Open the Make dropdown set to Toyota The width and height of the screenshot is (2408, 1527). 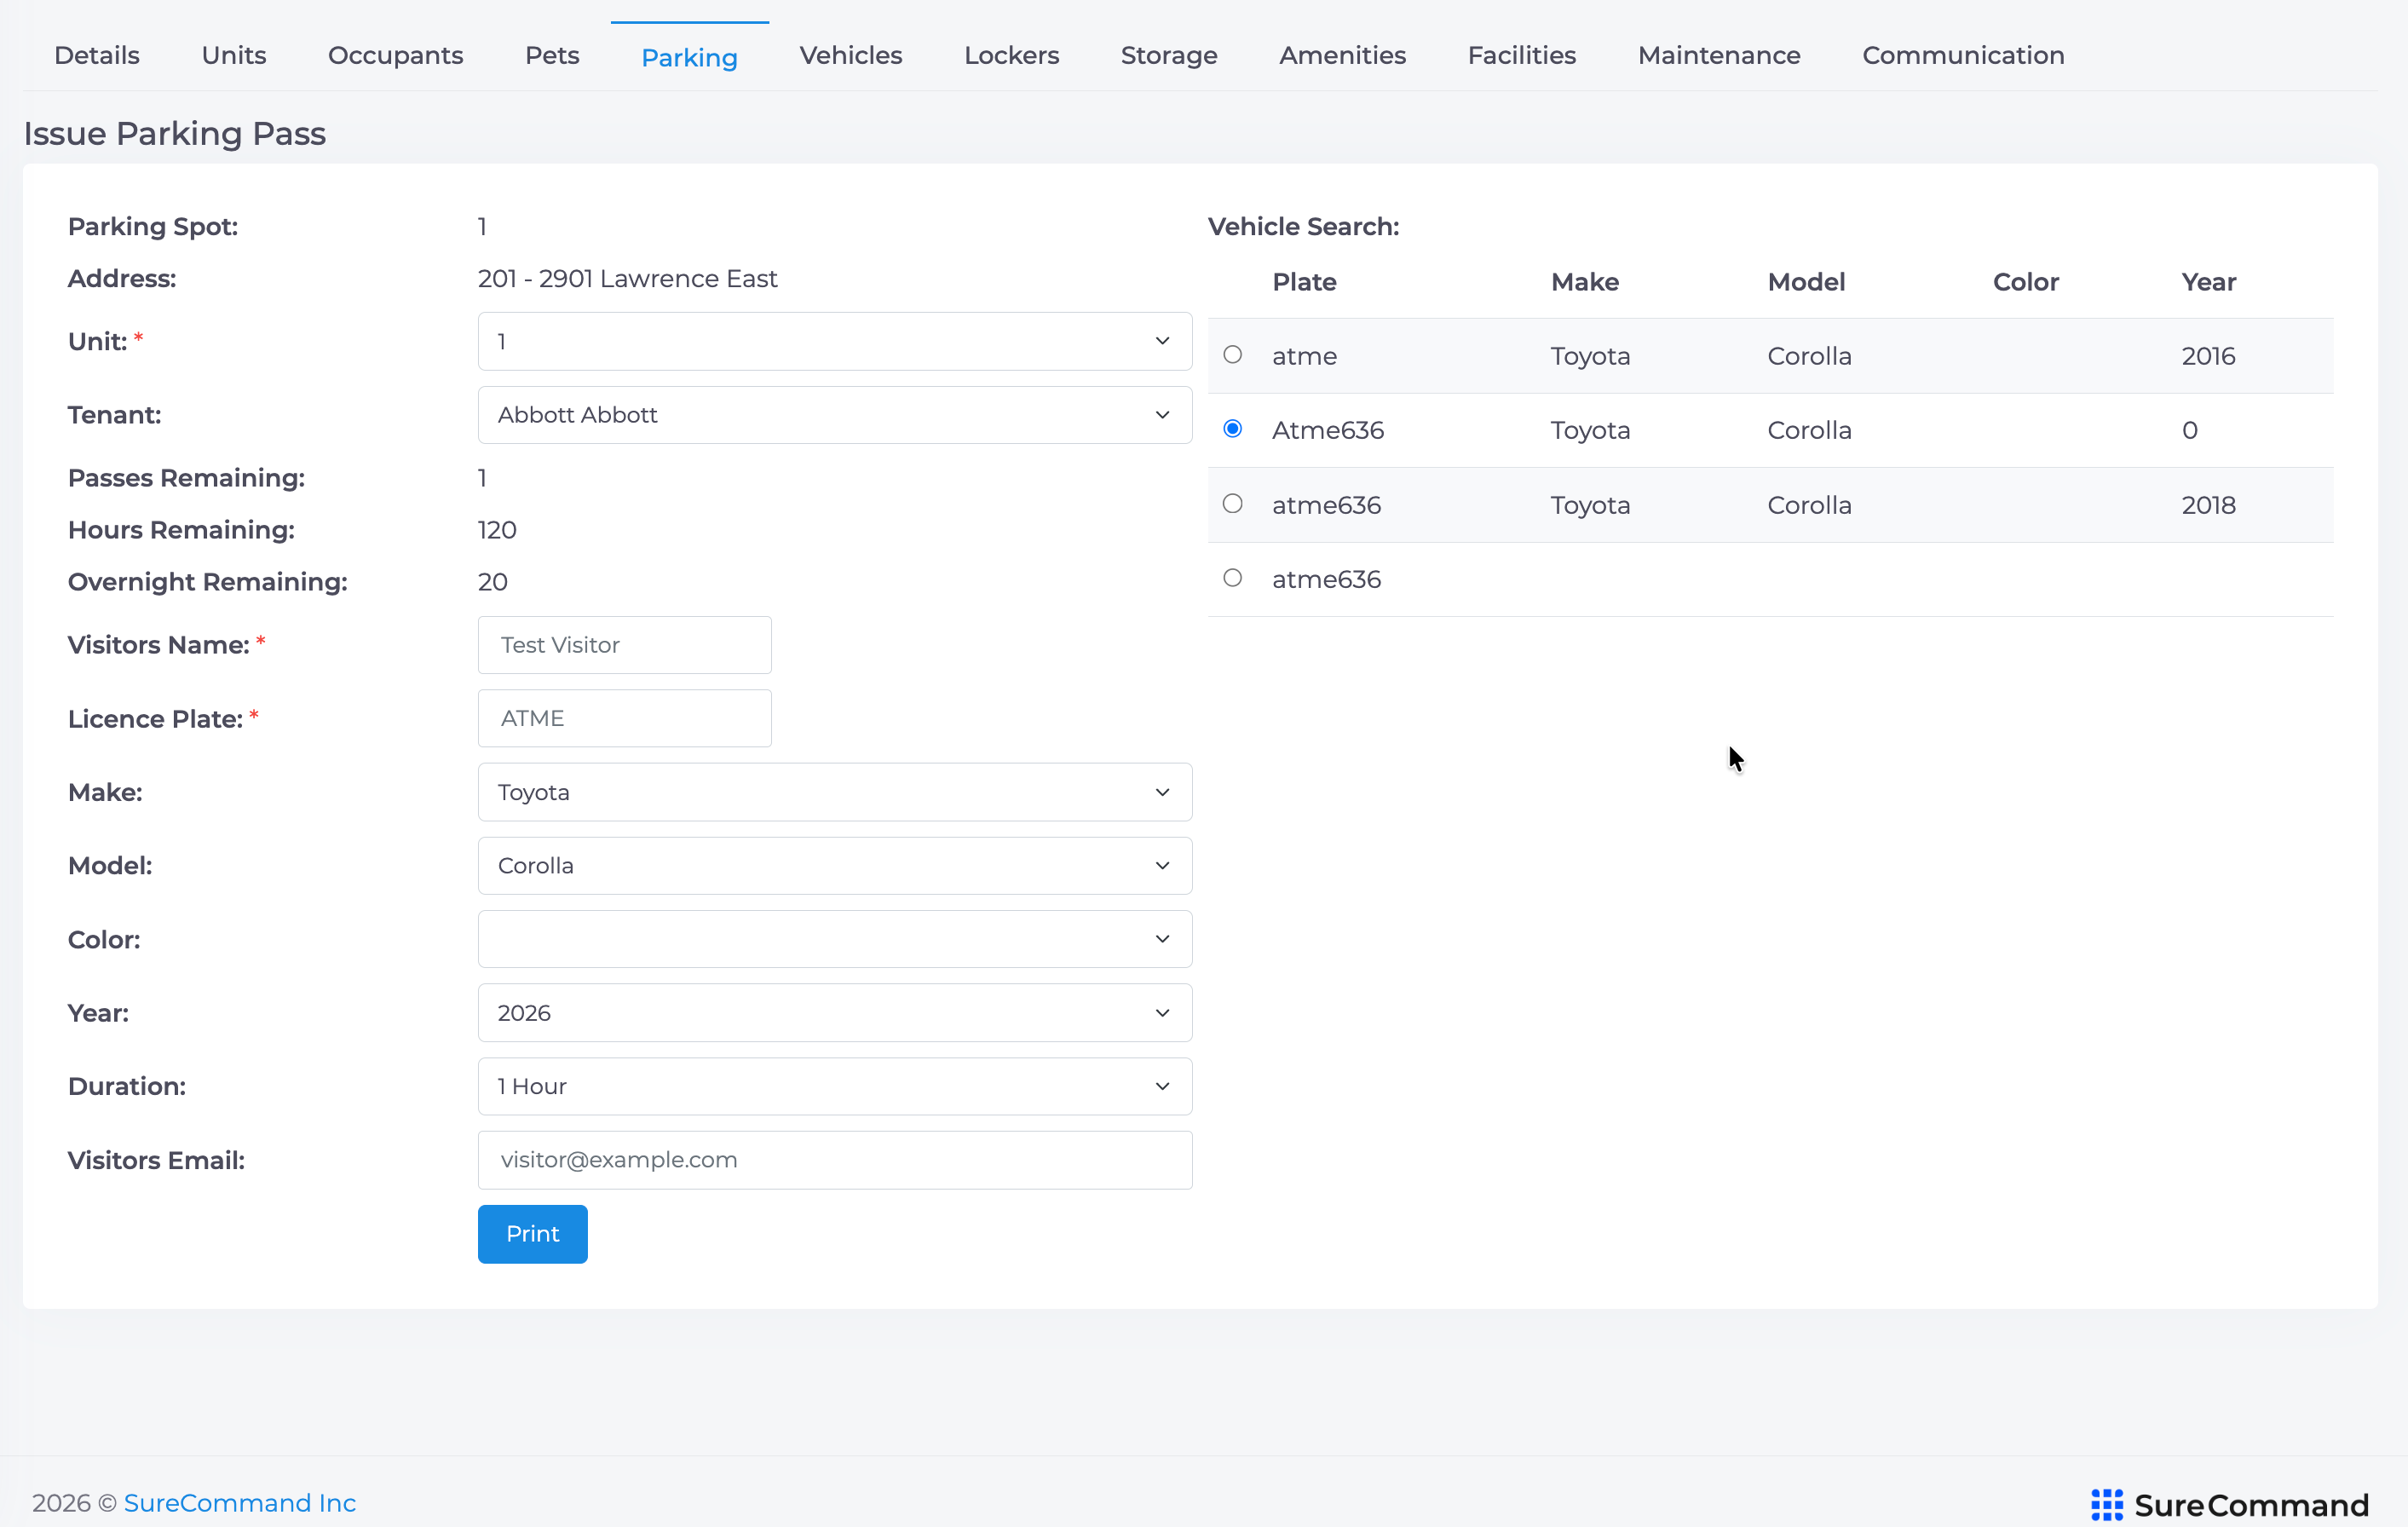point(834,792)
